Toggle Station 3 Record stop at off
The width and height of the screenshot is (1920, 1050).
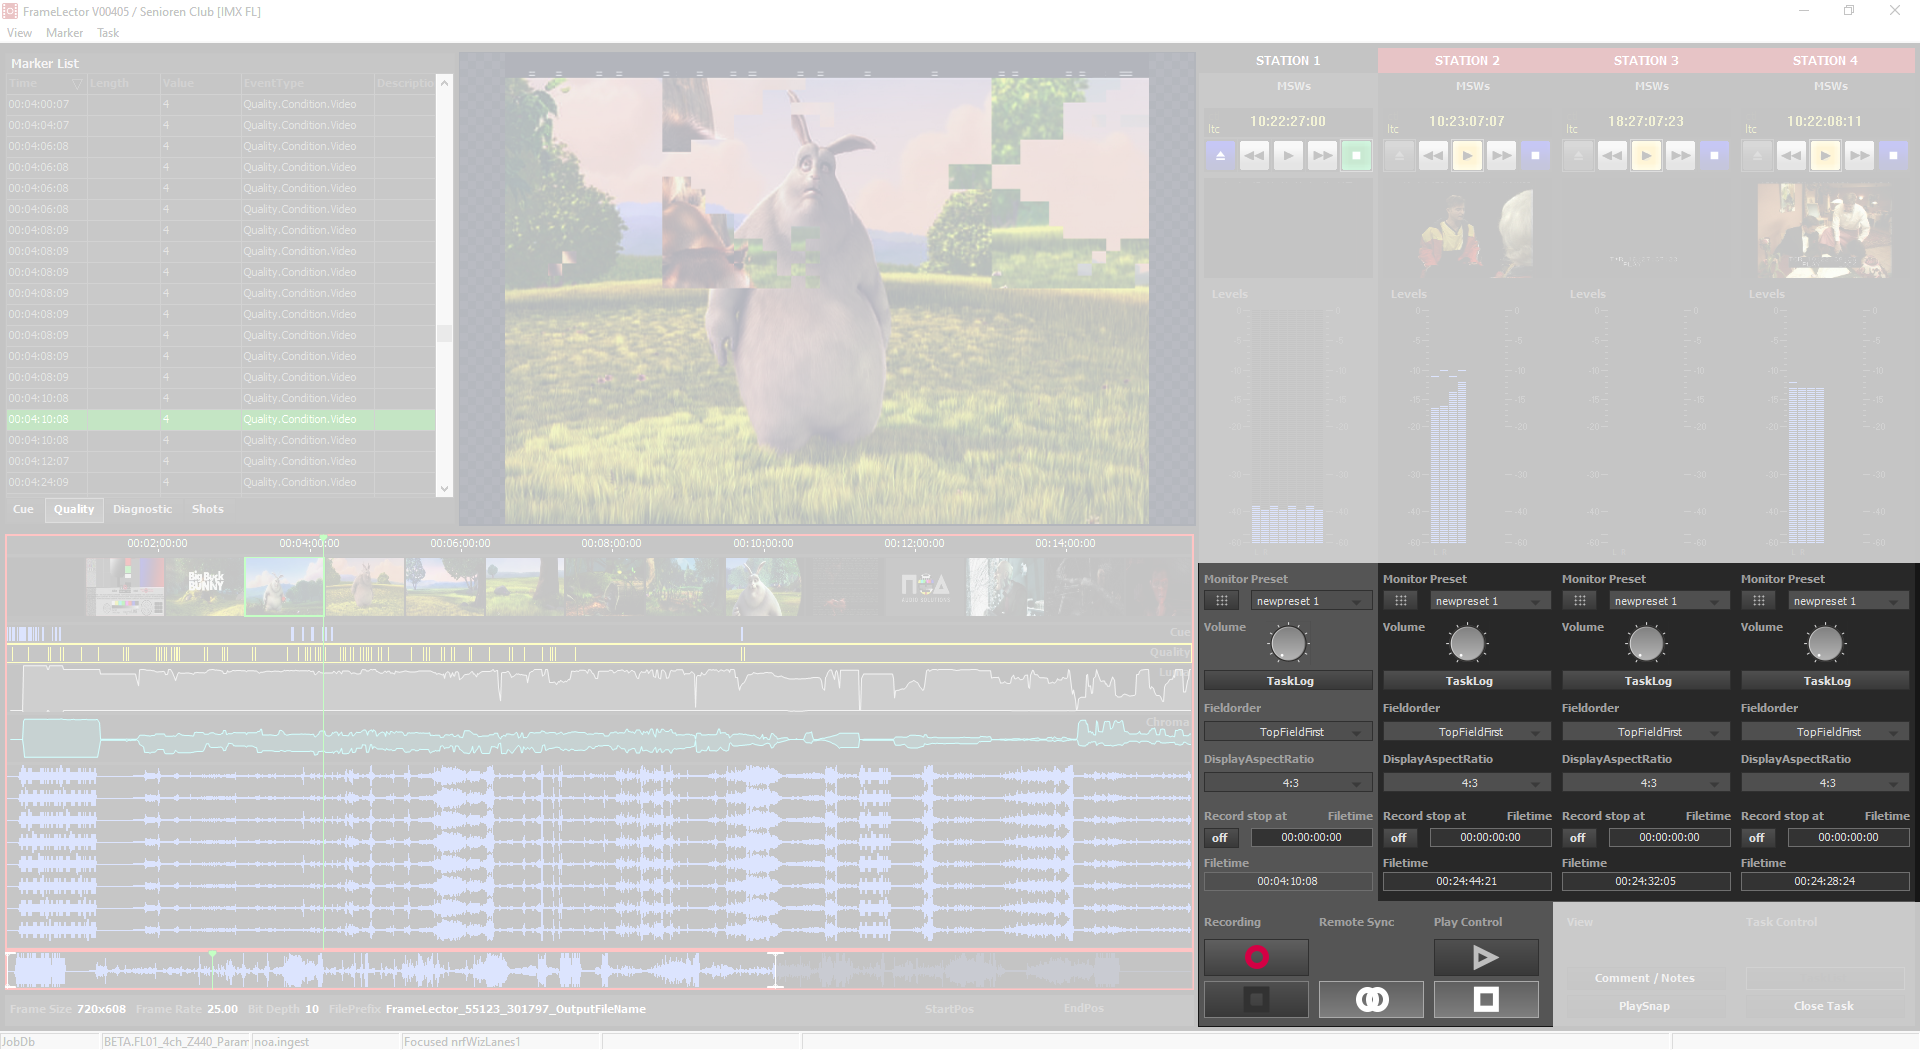(1579, 838)
